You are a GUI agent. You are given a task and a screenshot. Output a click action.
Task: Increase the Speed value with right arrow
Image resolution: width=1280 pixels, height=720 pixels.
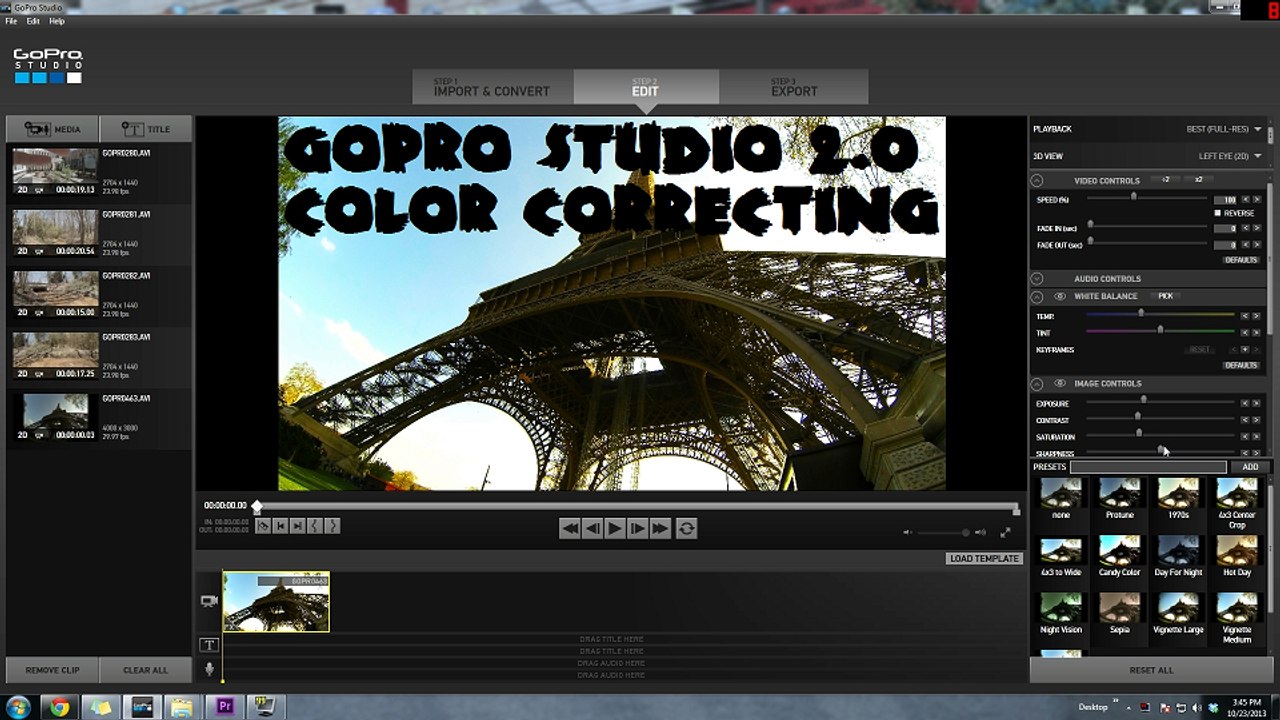1257,200
